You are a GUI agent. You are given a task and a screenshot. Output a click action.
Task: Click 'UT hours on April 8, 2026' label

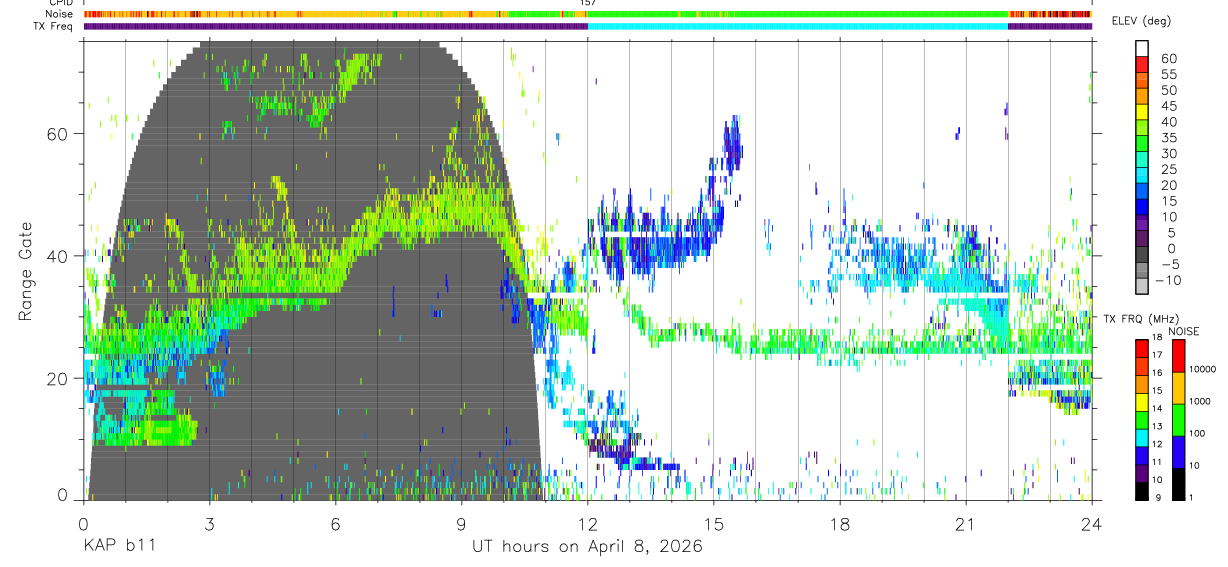tap(587, 547)
